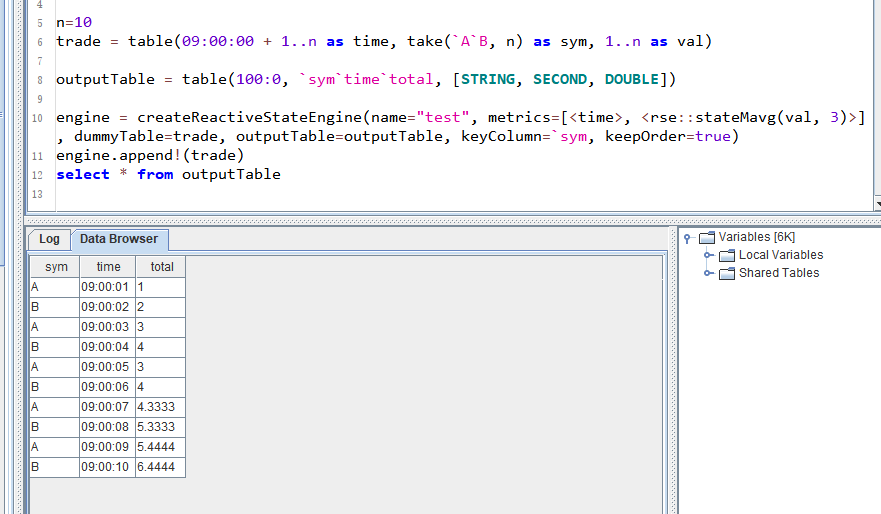
Task: Expand the Shared Tables node
Action: point(708,273)
